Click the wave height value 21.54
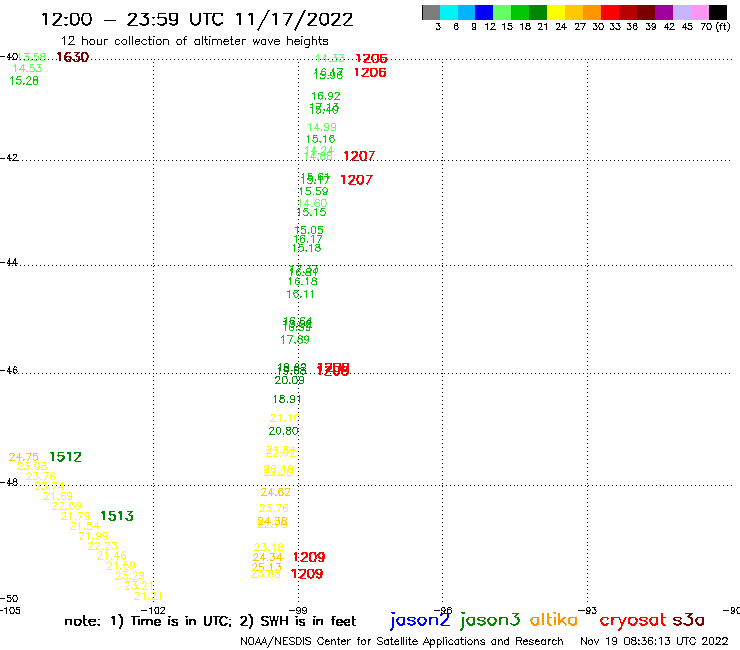Viewport: 740px width, 650px height. coord(85,526)
